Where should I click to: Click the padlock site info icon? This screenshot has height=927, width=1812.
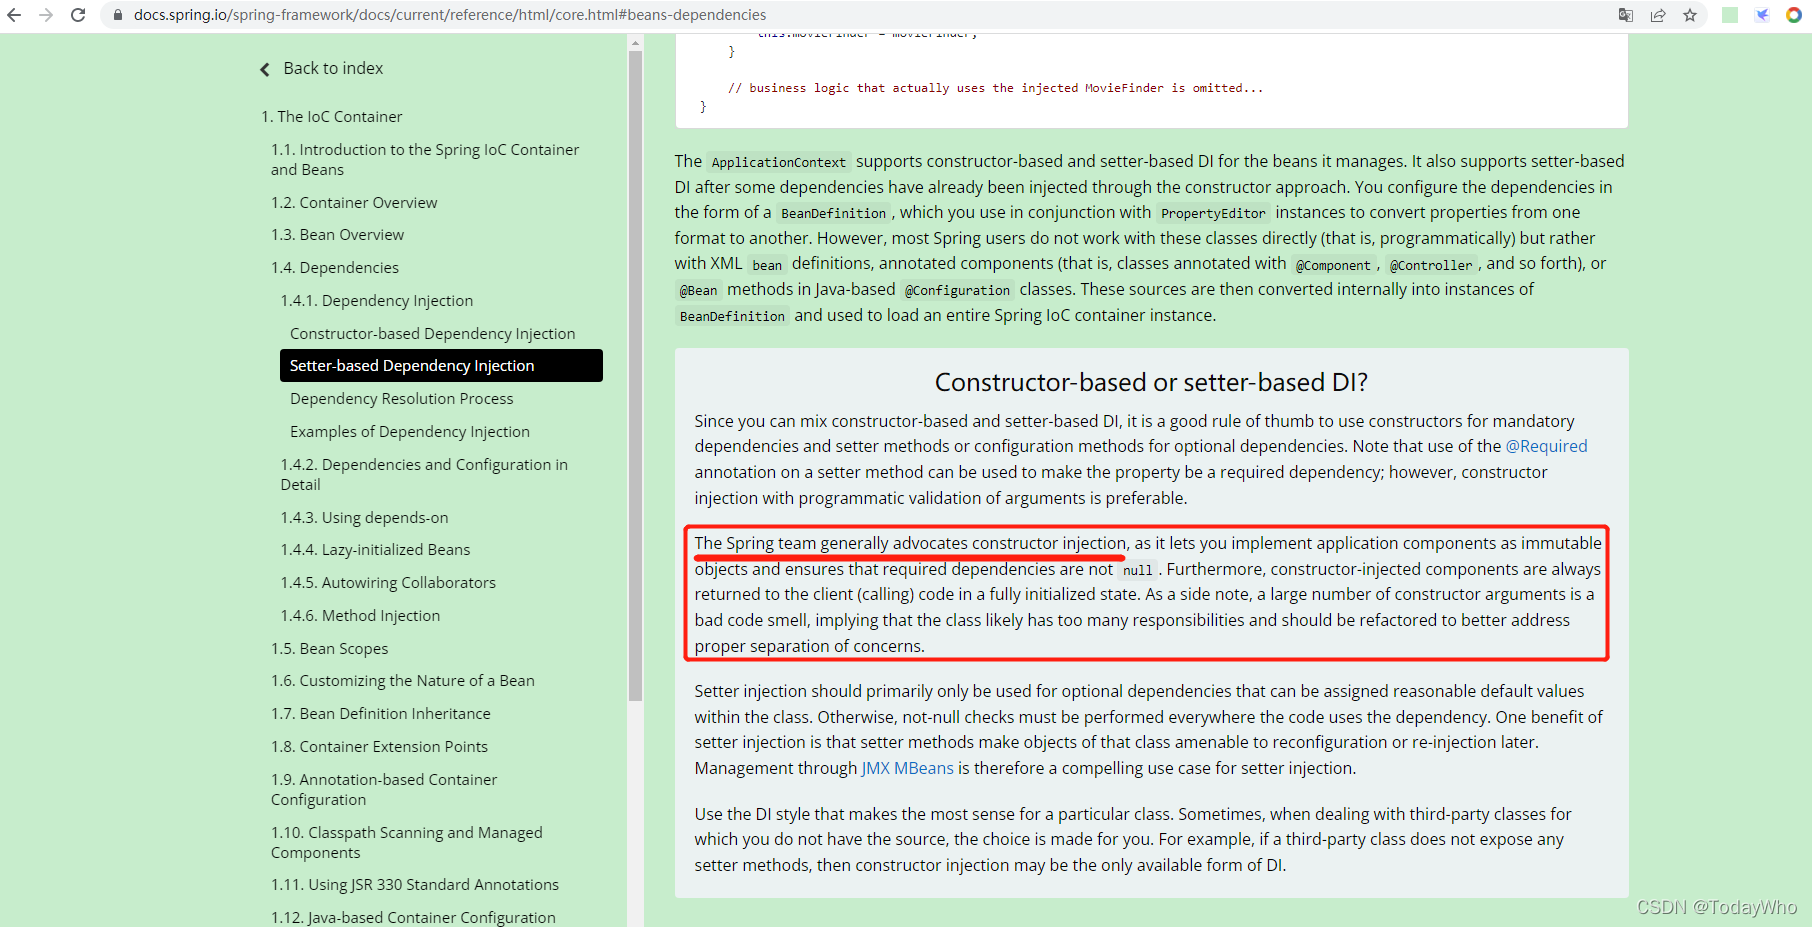[118, 15]
